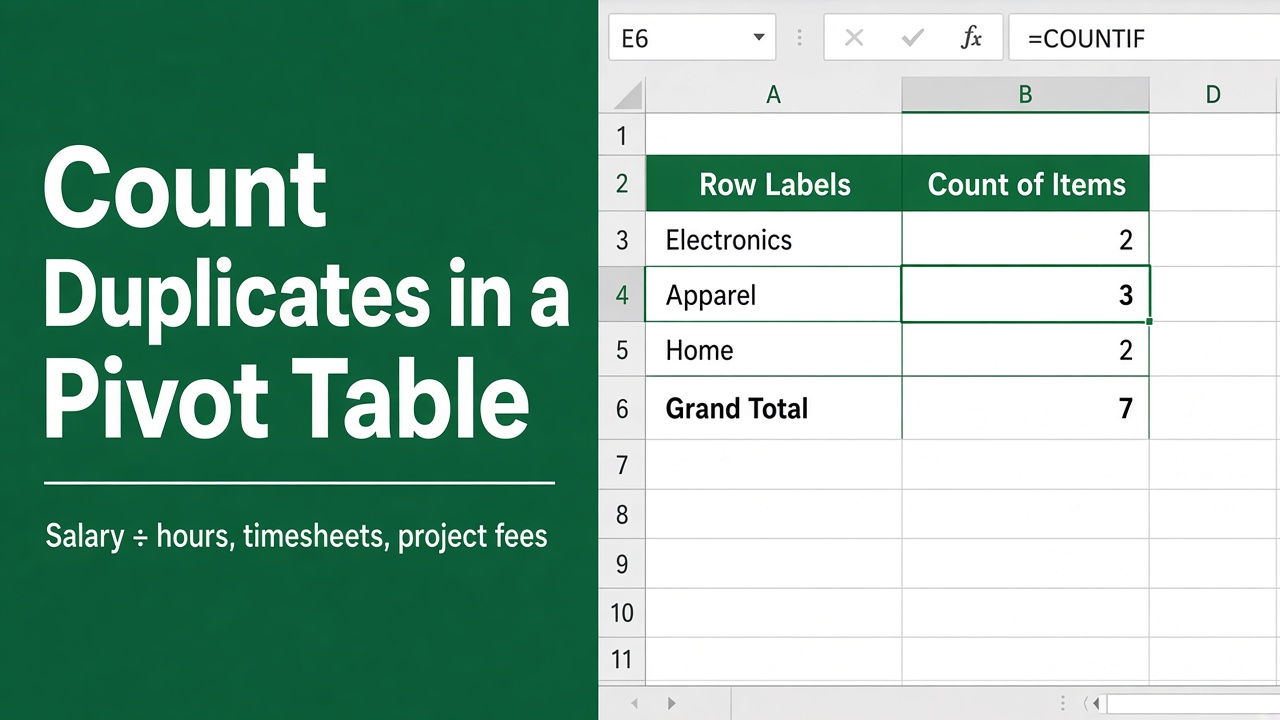
Task: Click the Count of Items header cell
Action: tap(1026, 184)
